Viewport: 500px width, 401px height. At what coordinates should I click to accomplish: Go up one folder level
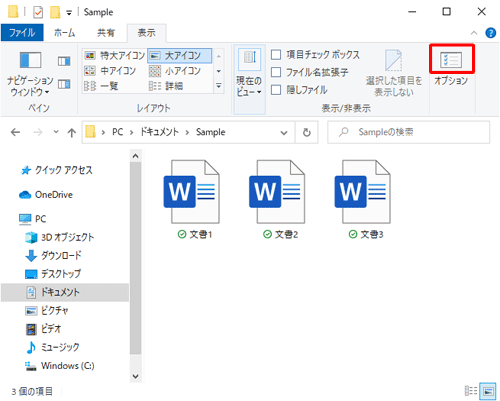coord(71,133)
